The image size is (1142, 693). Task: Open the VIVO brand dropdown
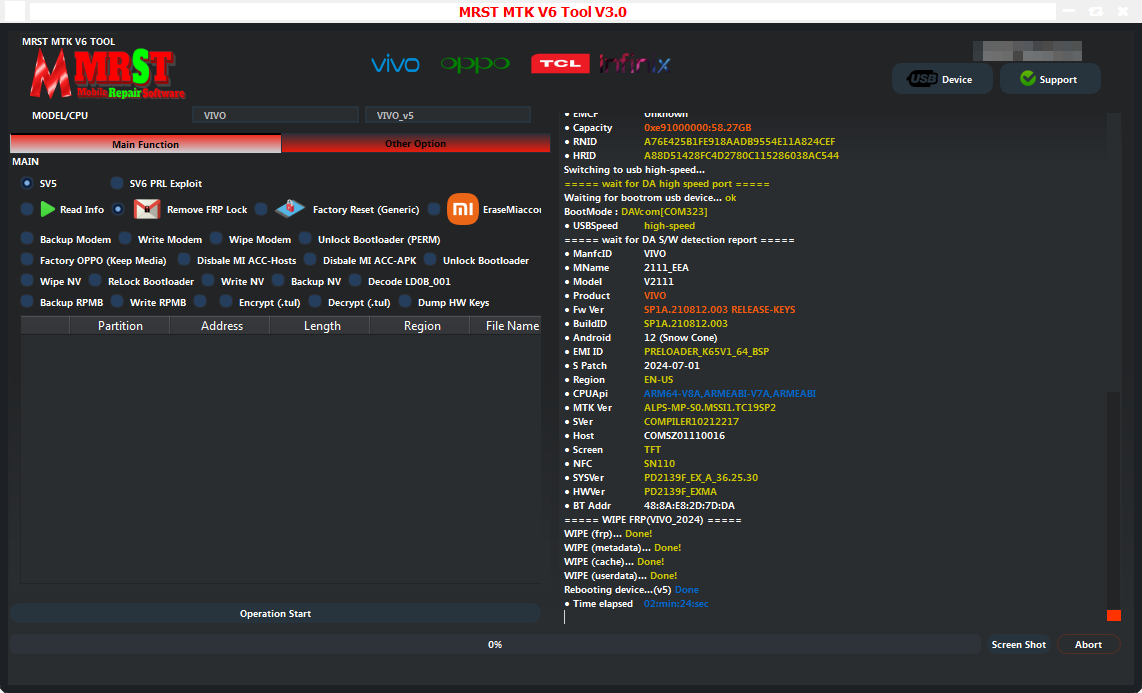[275, 115]
